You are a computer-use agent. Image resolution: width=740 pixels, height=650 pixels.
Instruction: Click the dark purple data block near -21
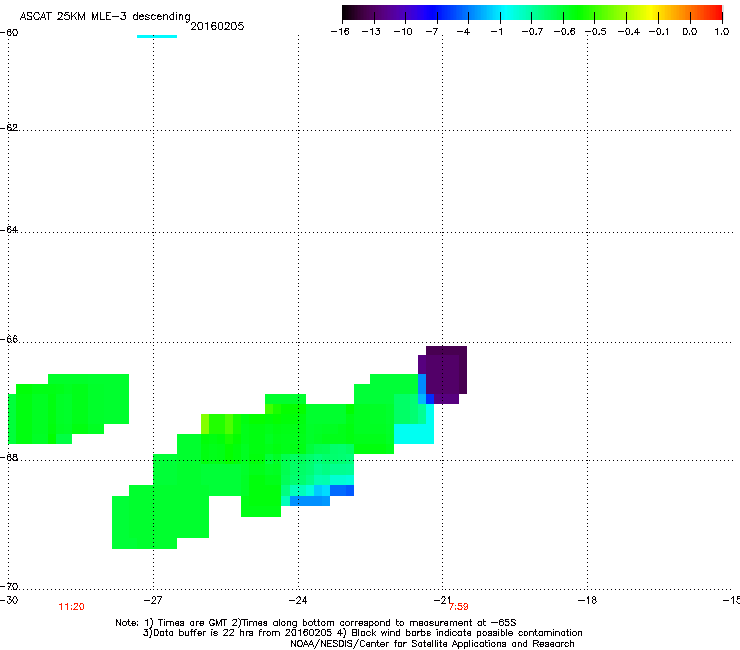point(443,375)
